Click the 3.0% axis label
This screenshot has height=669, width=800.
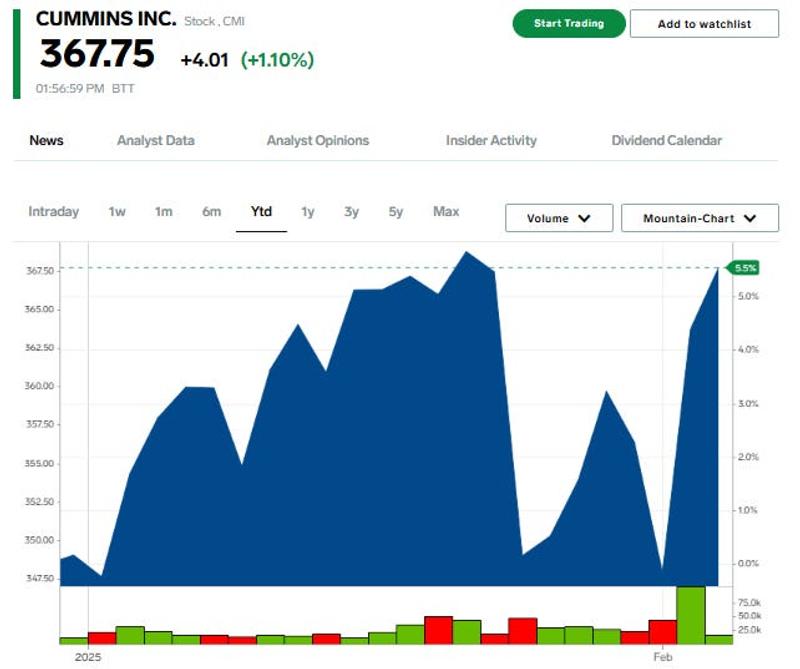pyautogui.click(x=748, y=404)
